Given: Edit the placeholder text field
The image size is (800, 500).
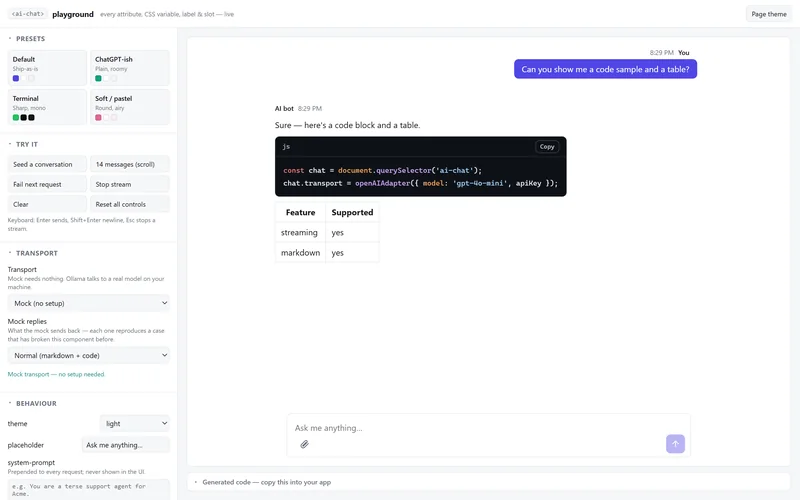Looking at the screenshot, I should [126, 445].
